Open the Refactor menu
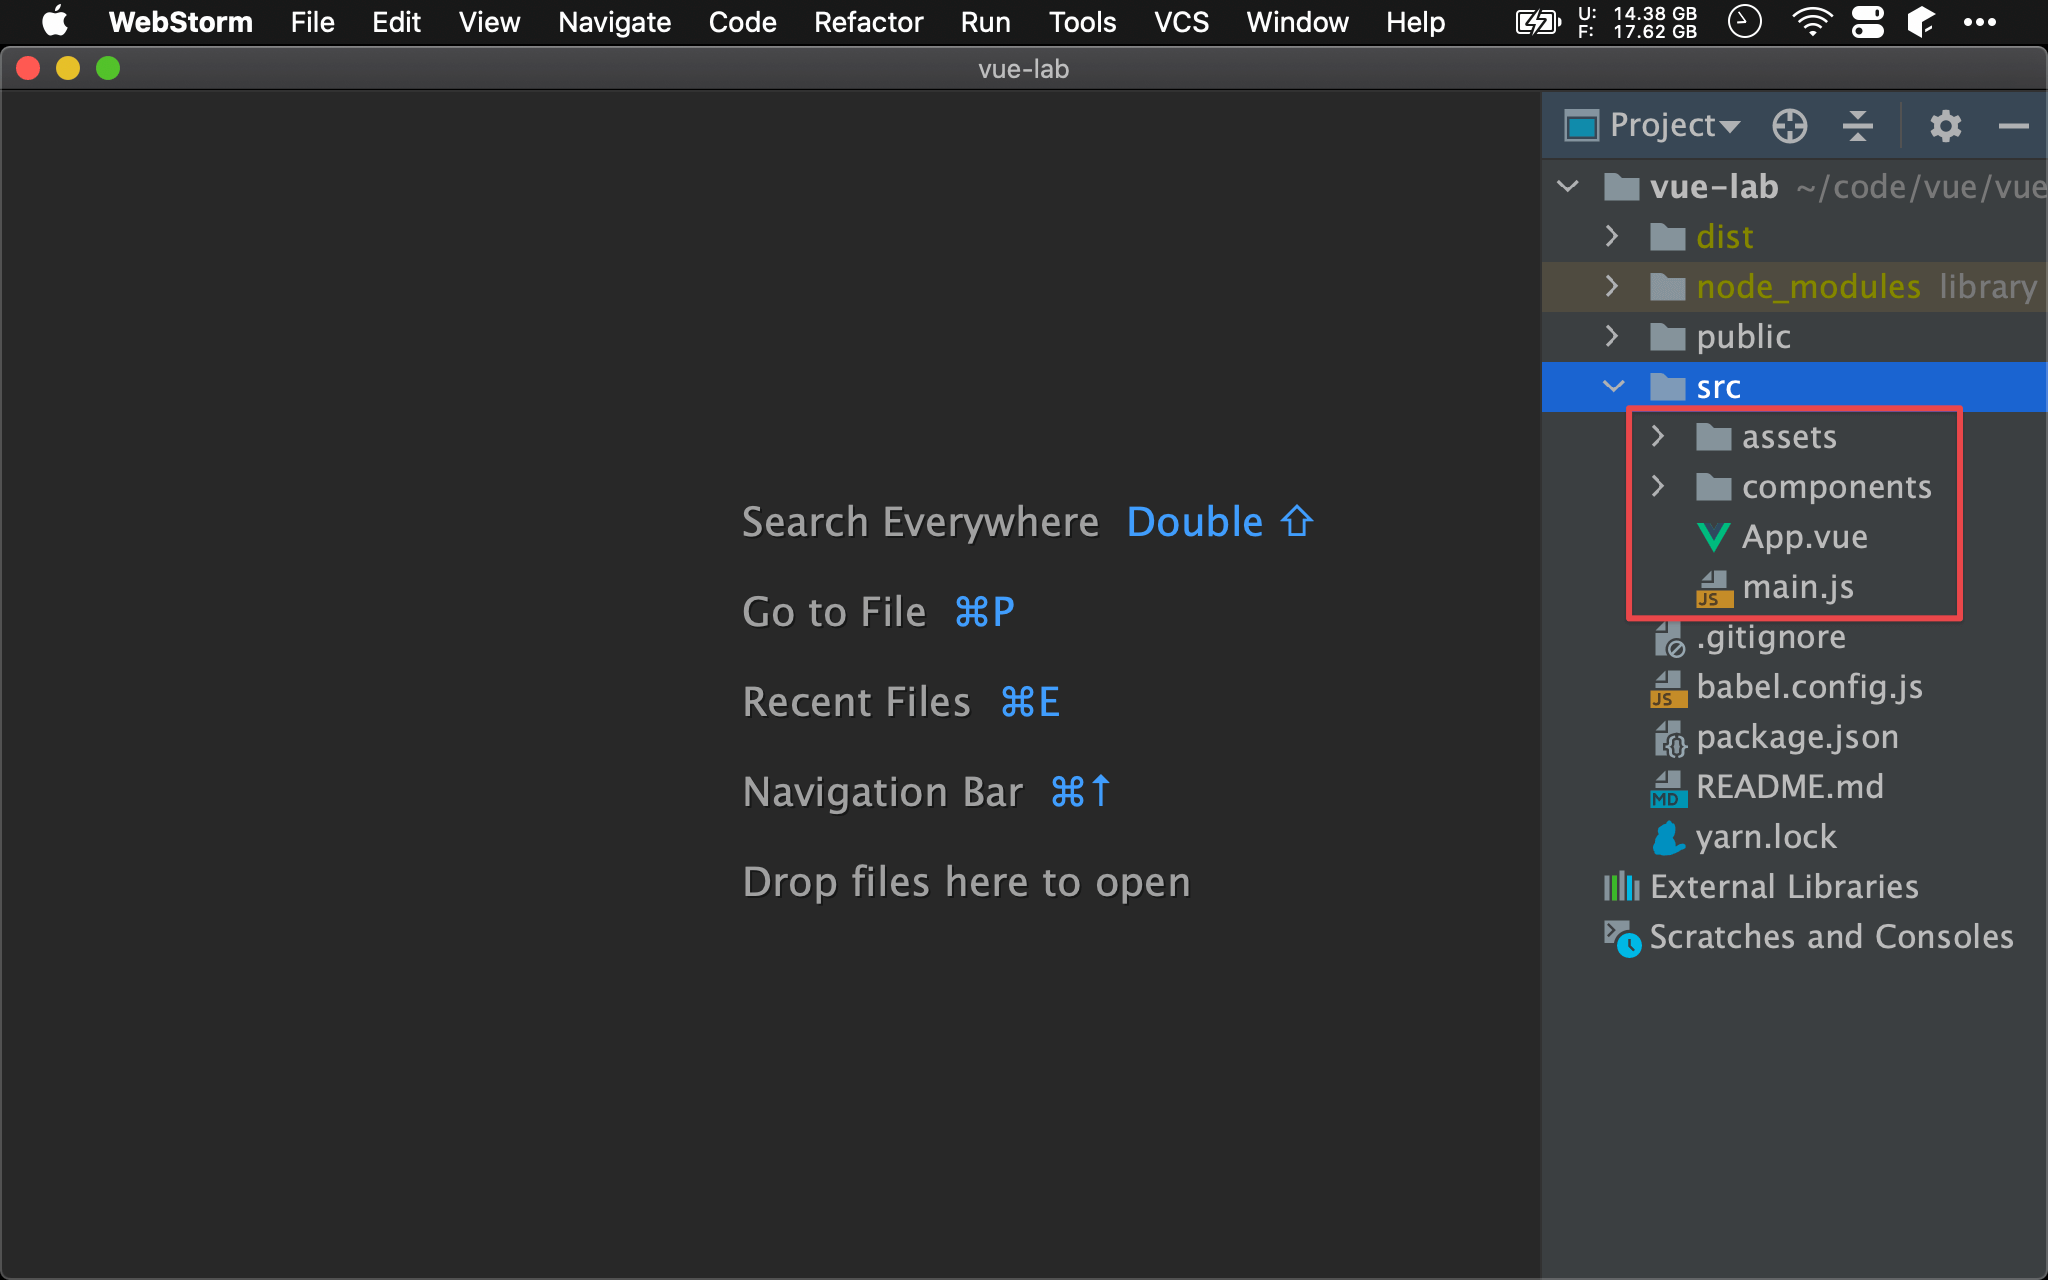The height and width of the screenshot is (1280, 2048). click(x=868, y=22)
